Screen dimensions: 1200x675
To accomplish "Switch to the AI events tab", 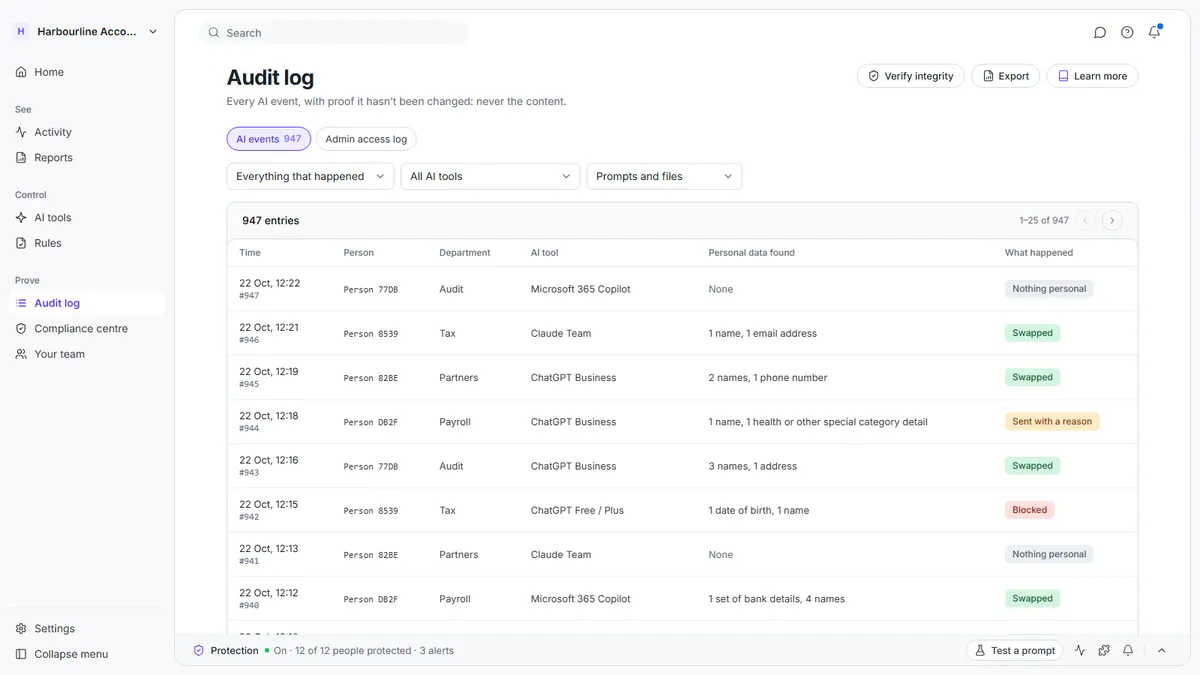I will (269, 139).
